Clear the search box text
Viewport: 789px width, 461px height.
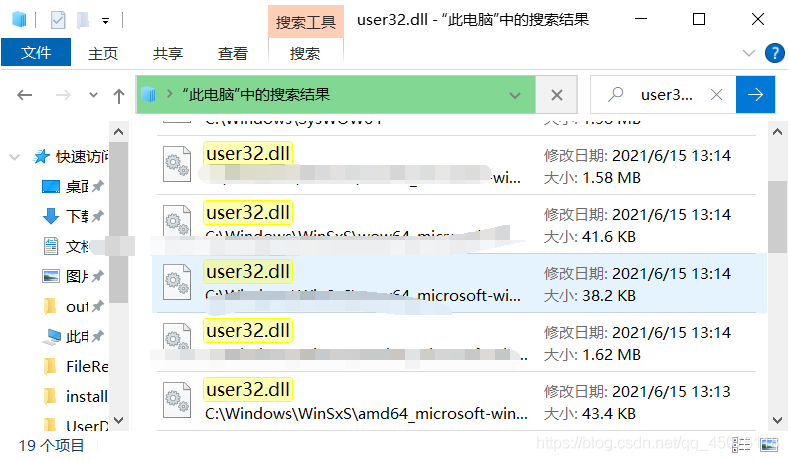[x=717, y=95]
